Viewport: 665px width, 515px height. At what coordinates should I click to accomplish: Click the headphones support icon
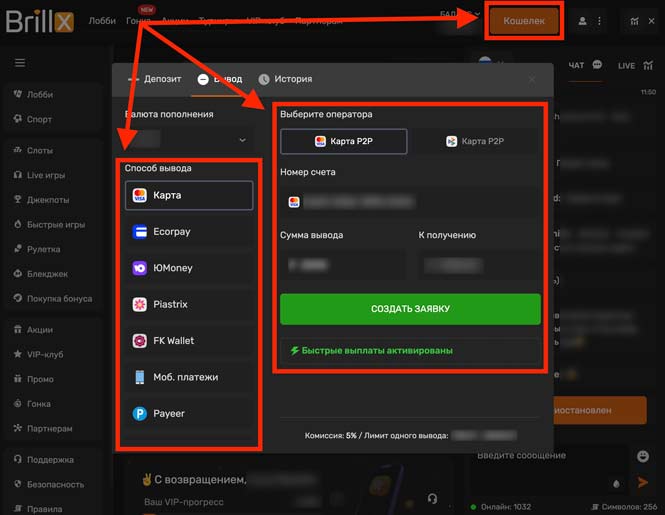pos(432,497)
